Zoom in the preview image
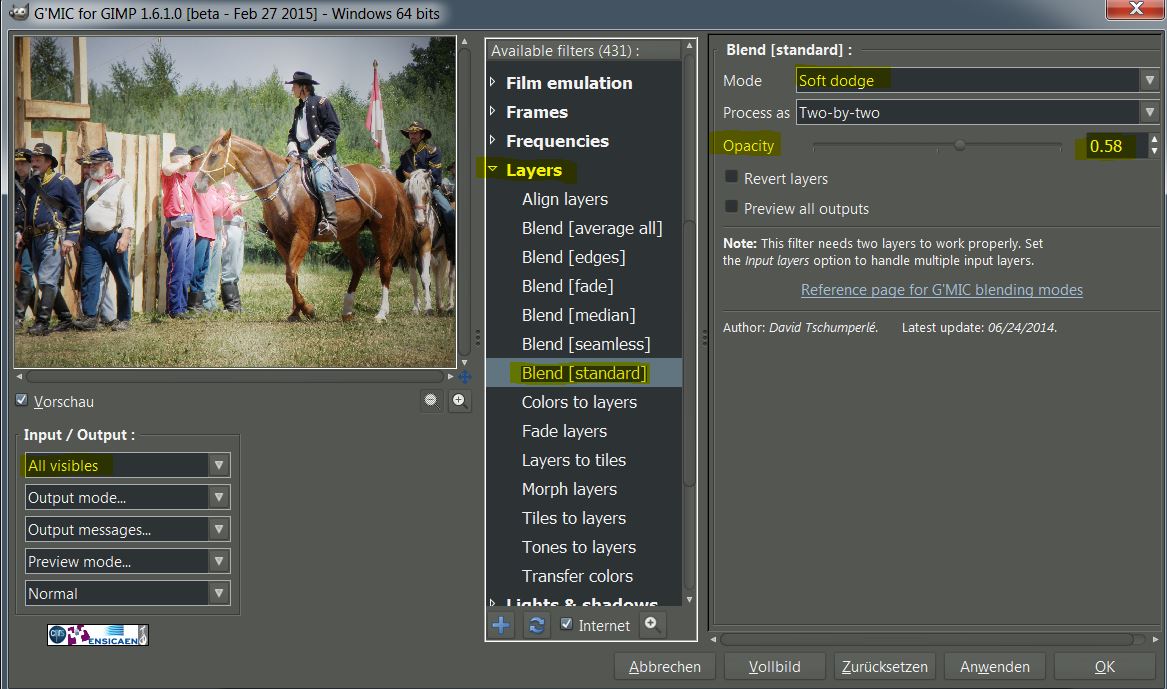Screen dimensions: 1167x689 click(459, 401)
